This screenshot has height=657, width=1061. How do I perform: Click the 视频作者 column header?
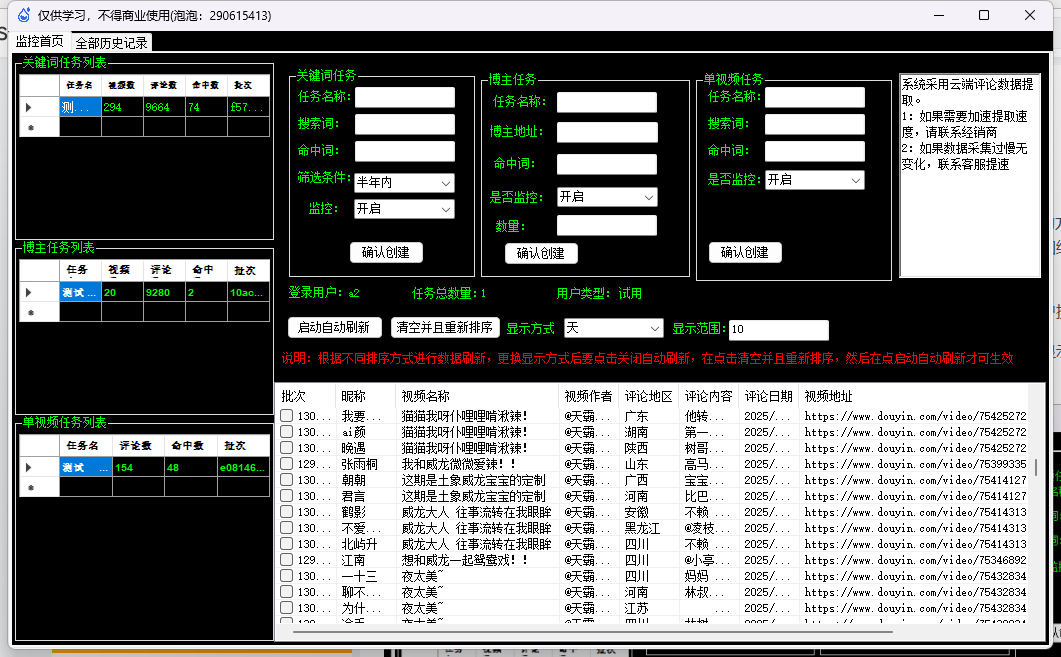click(588, 397)
